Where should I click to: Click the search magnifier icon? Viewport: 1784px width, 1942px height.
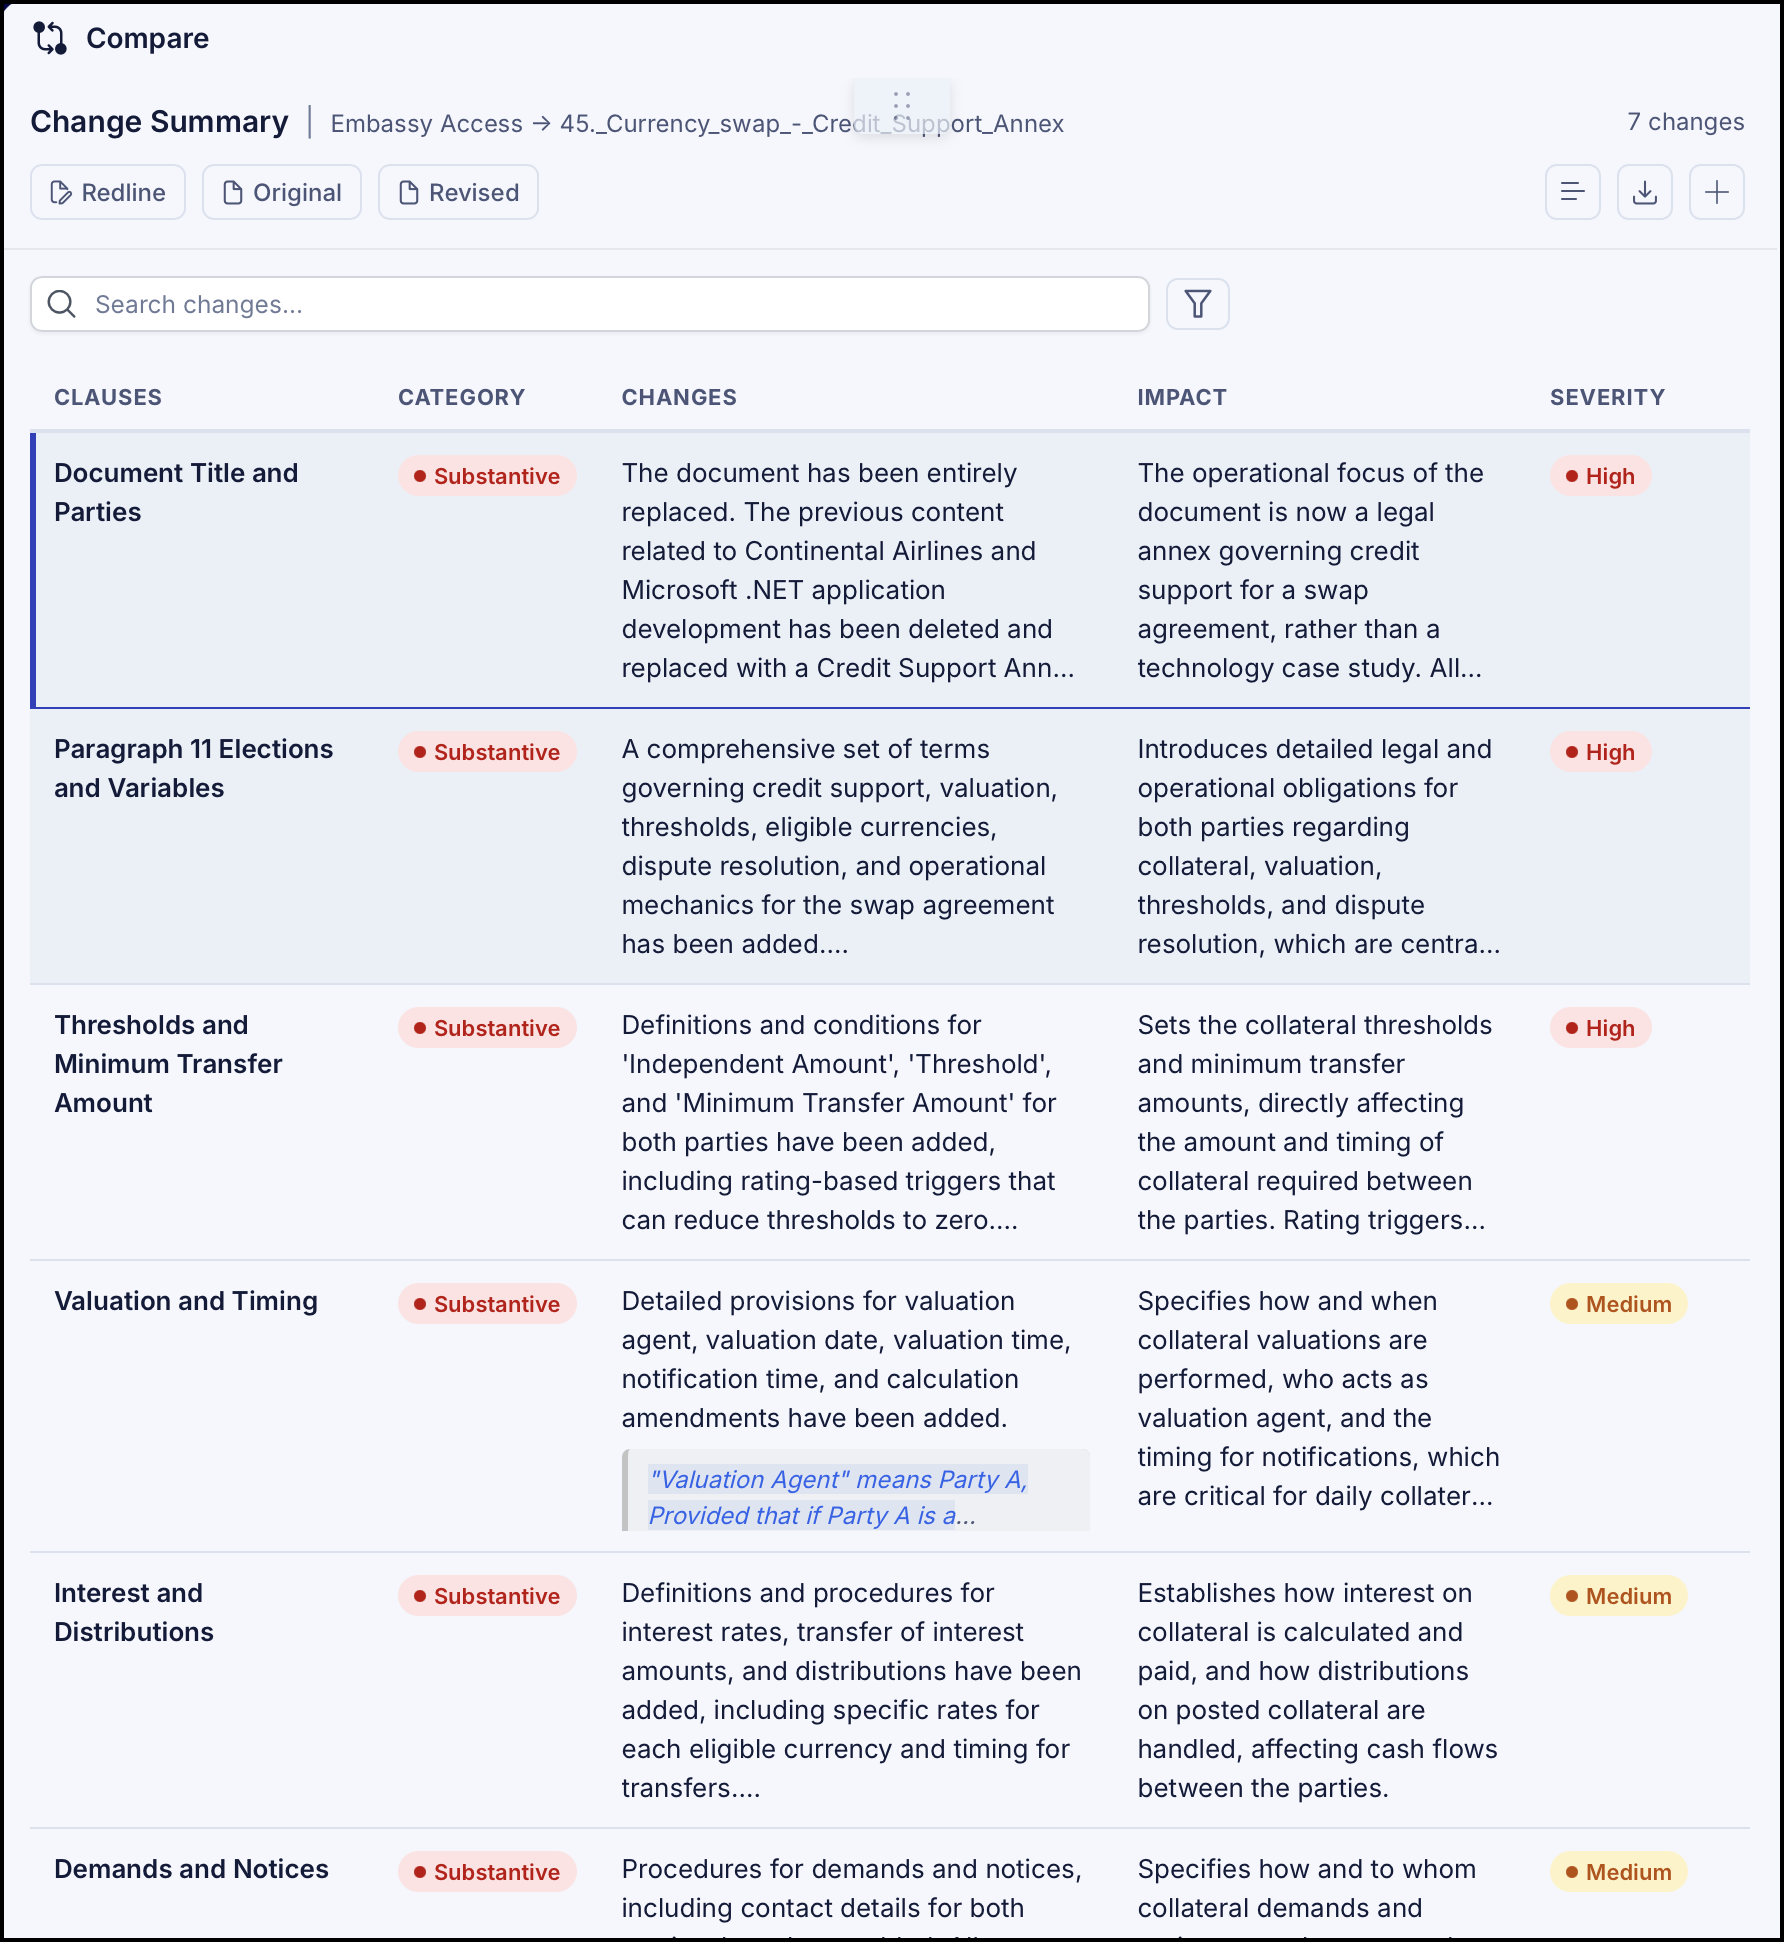(62, 304)
